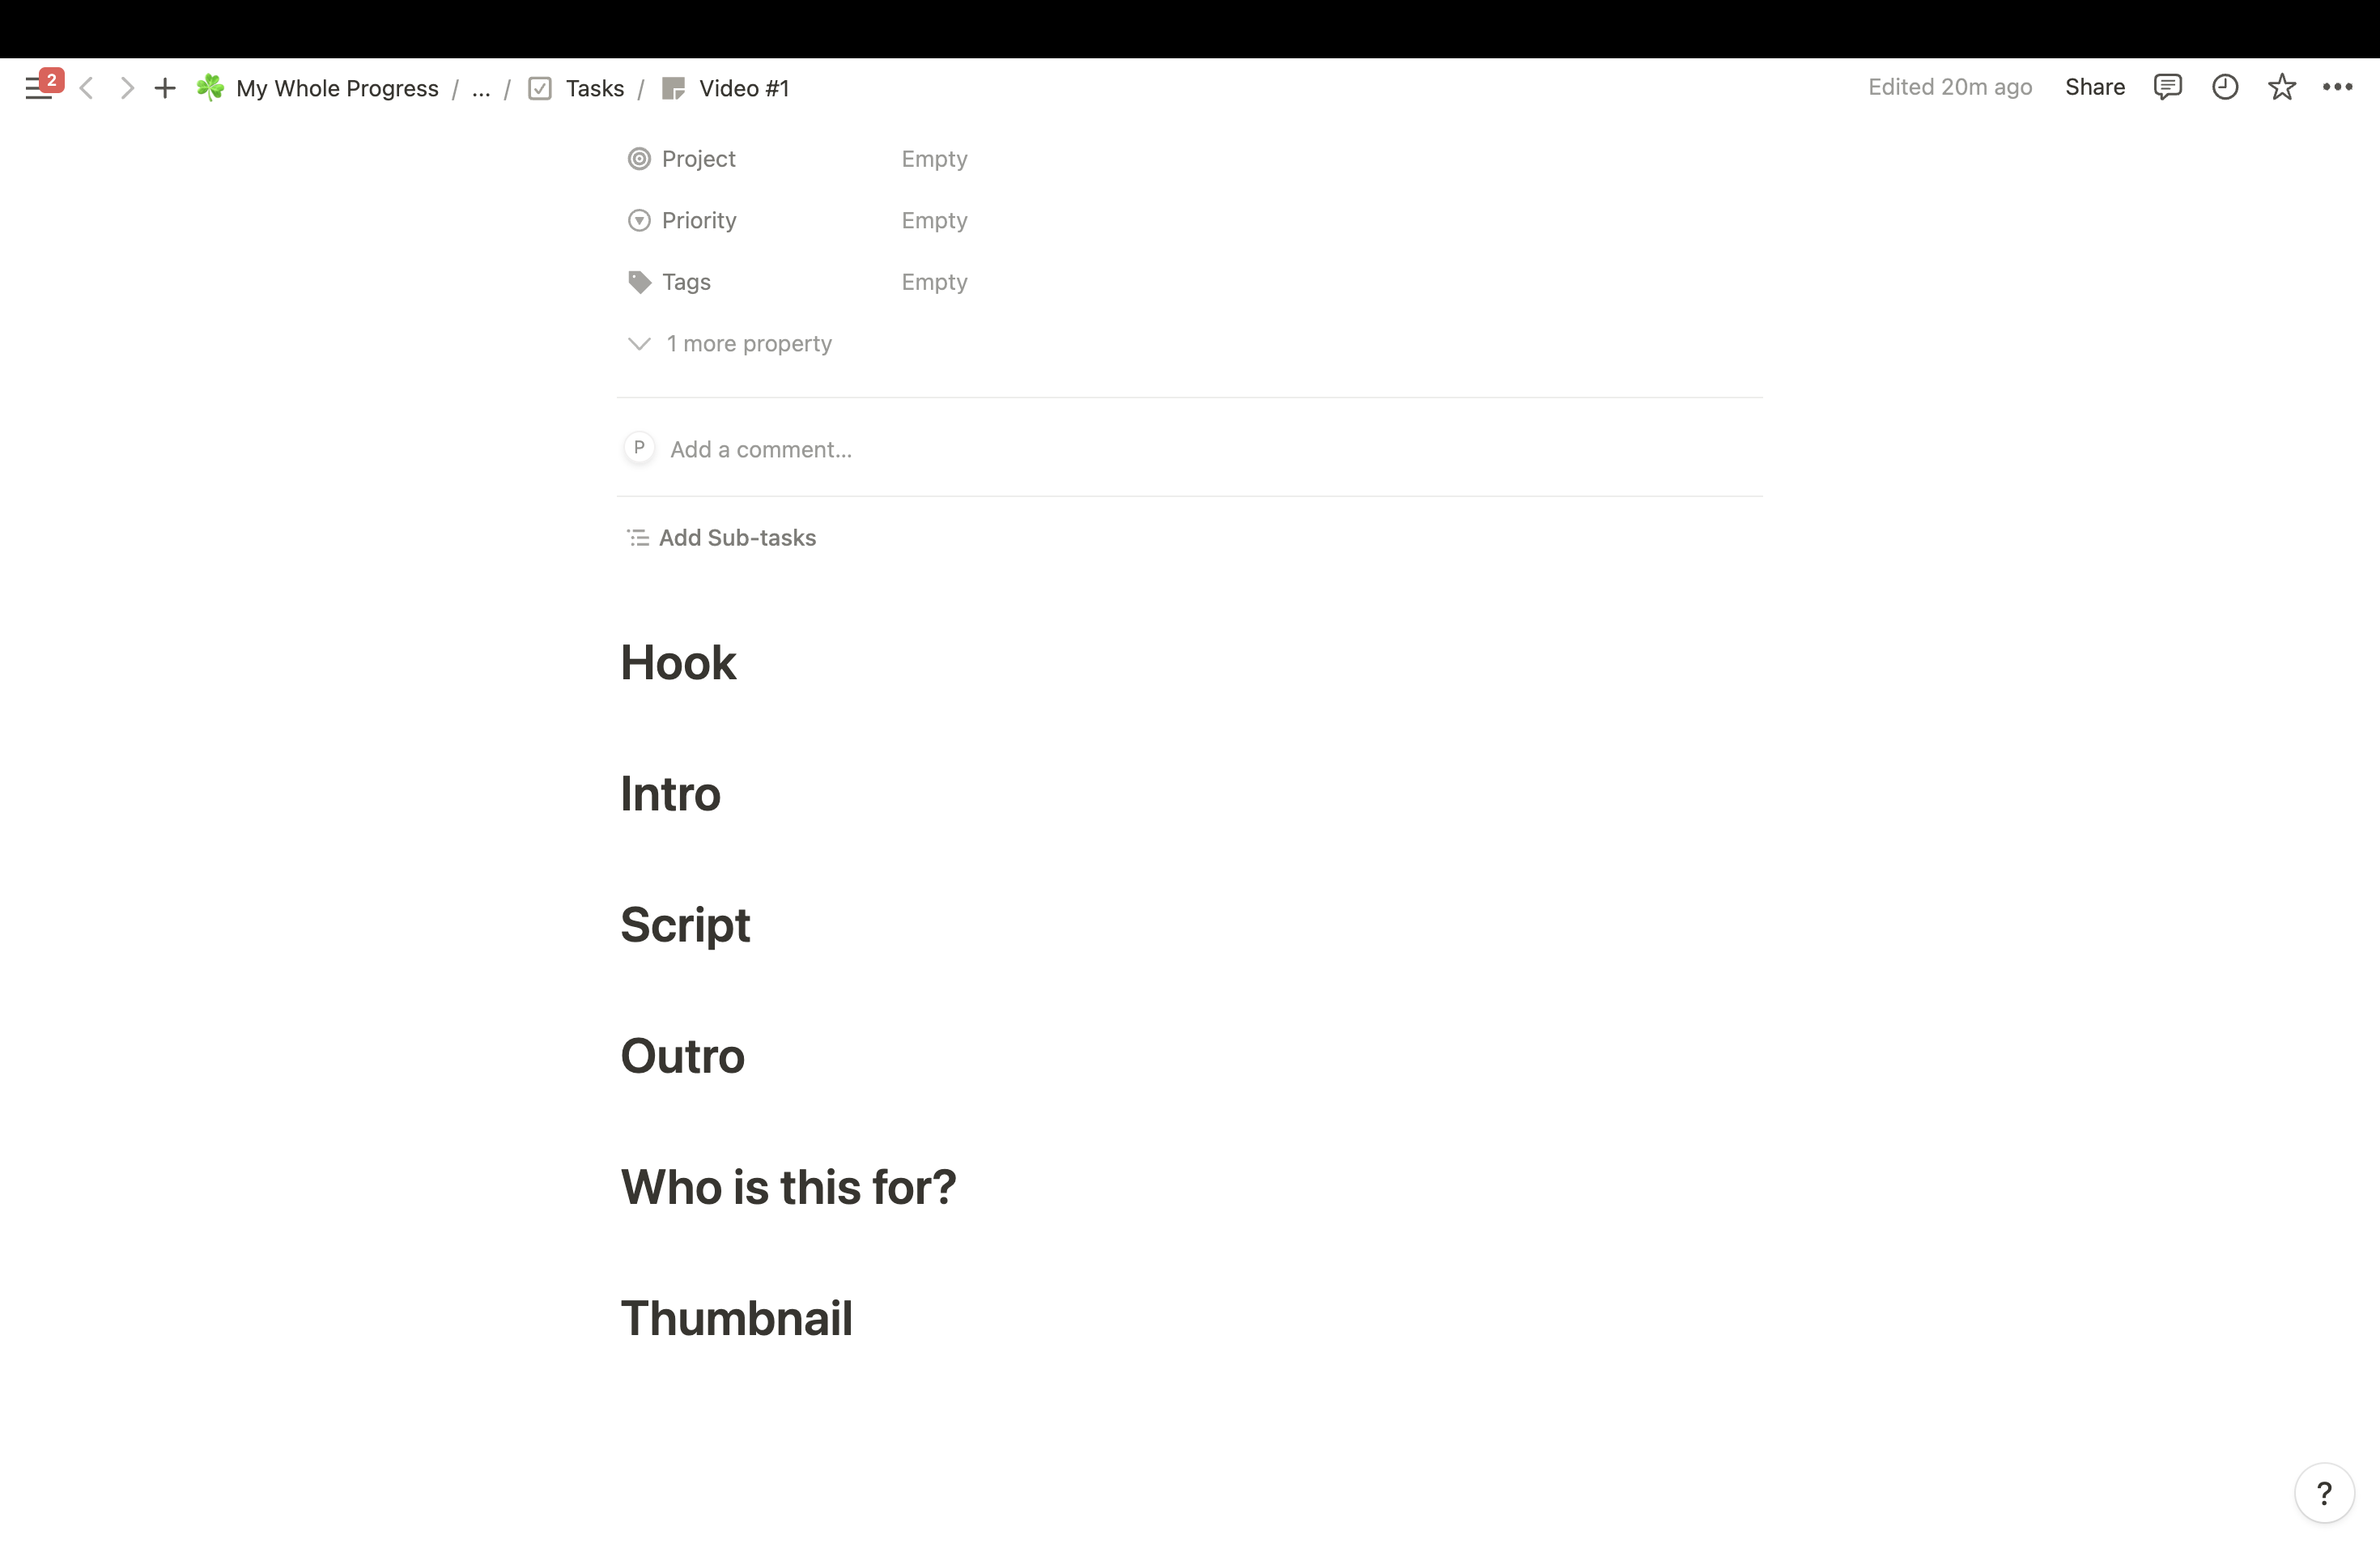This screenshot has height=1548, width=2380.
Task: Open the Share menu
Action: click(x=2095, y=87)
